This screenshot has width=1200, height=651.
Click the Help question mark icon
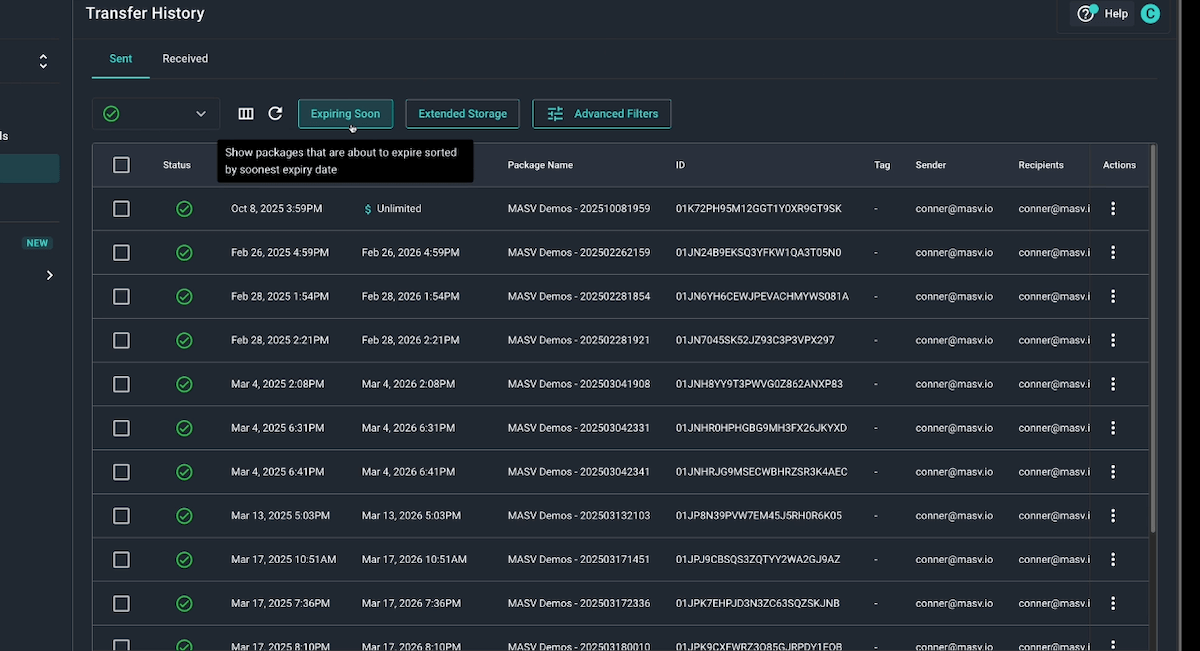[x=1087, y=13]
